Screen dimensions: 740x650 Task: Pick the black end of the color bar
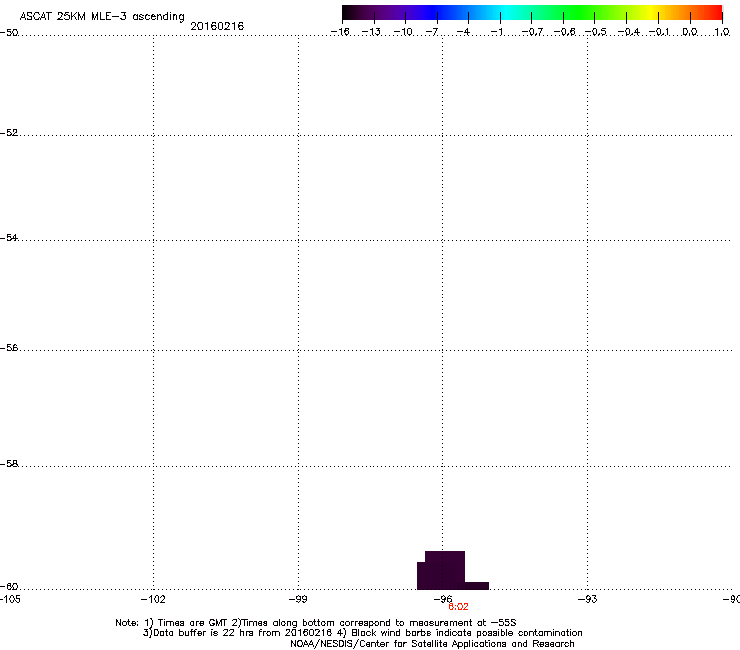coord(349,13)
